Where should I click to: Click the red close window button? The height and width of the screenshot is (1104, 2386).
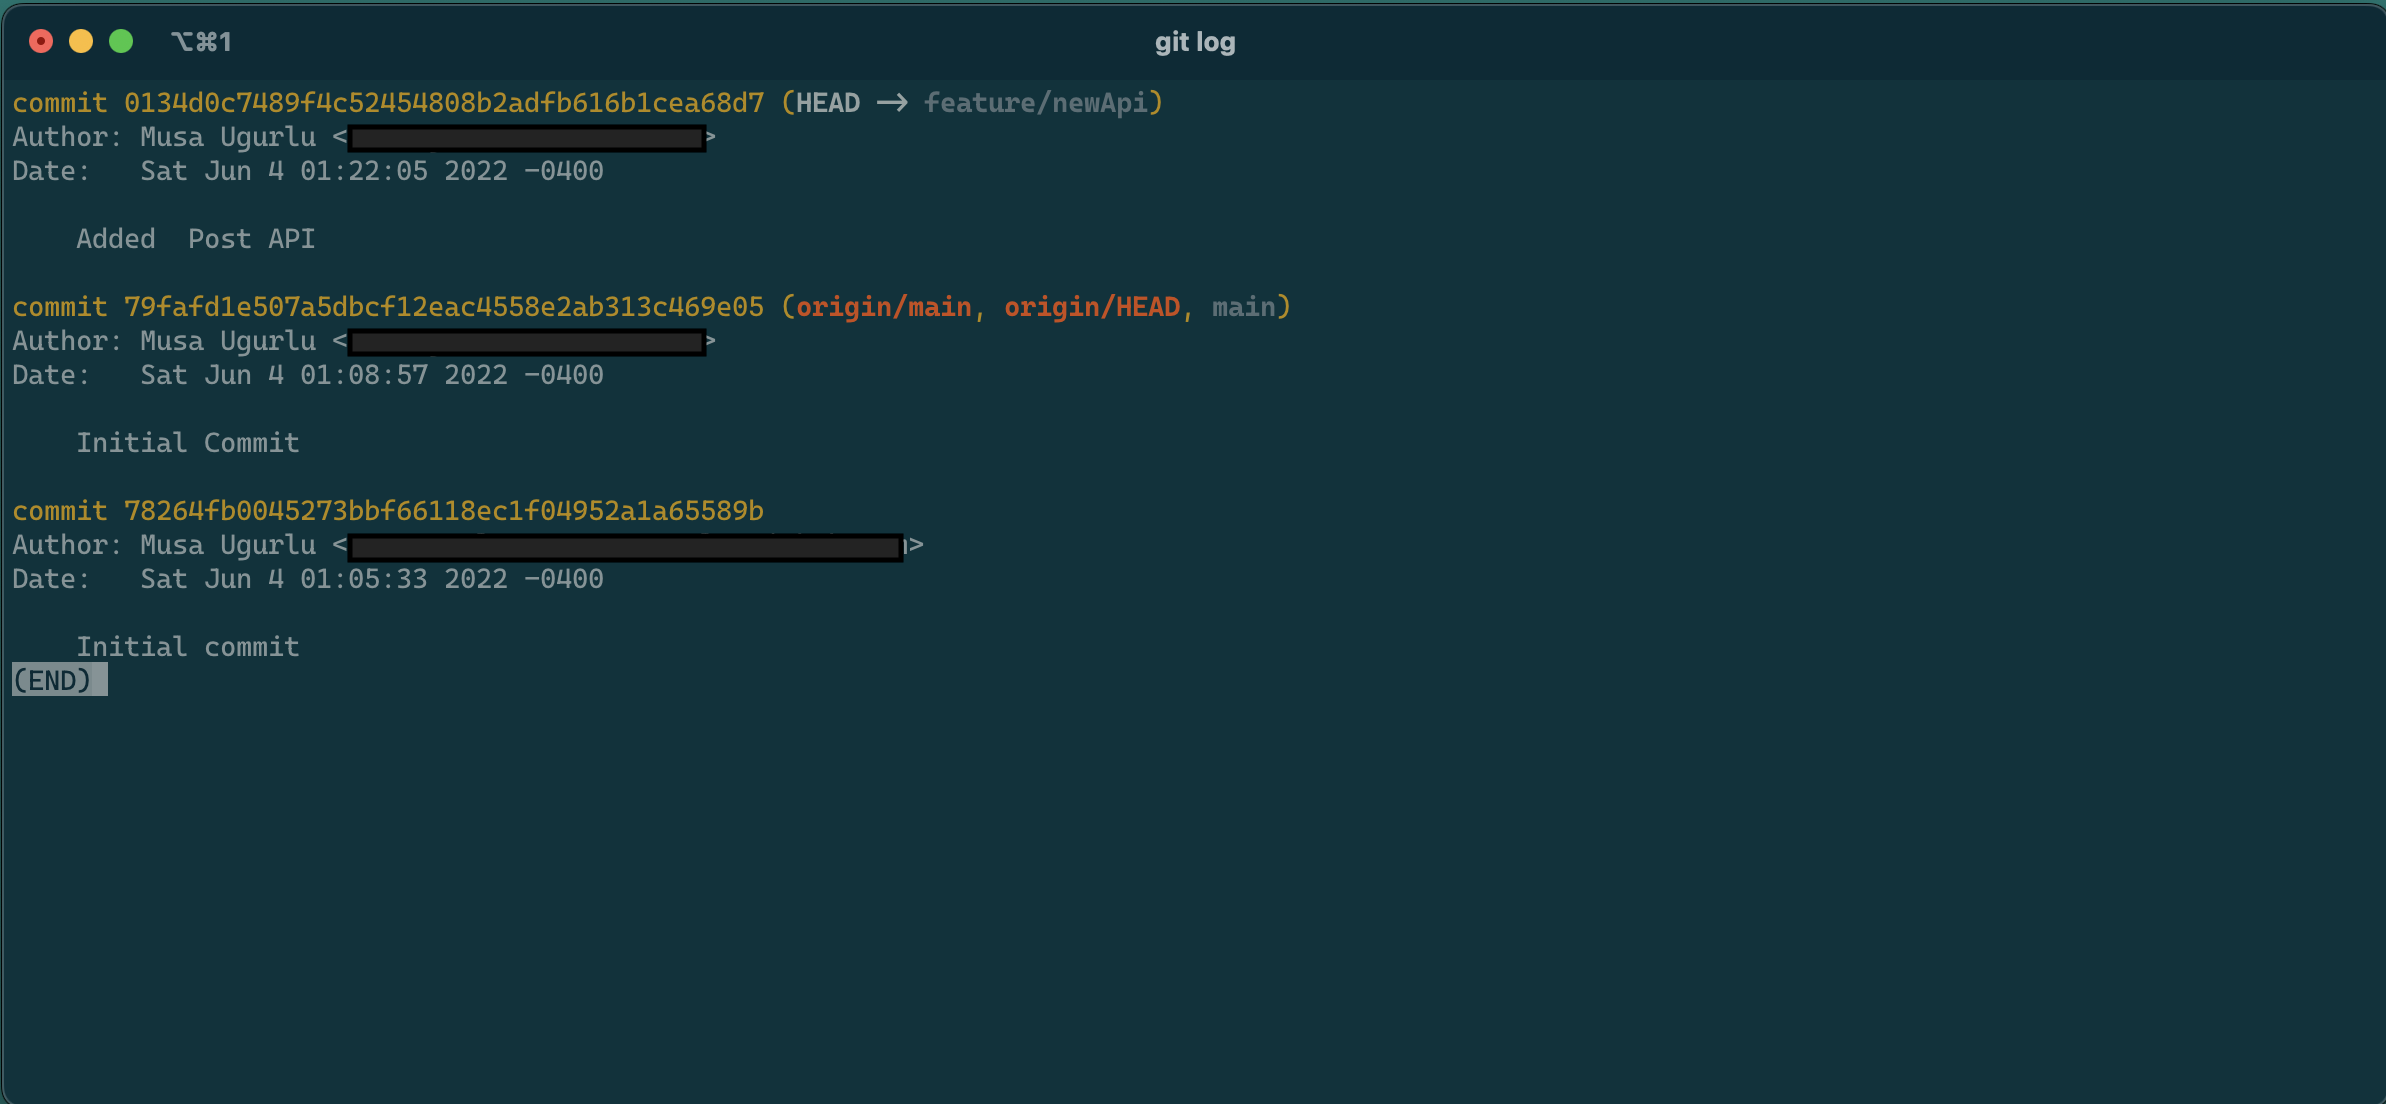coord(41,41)
